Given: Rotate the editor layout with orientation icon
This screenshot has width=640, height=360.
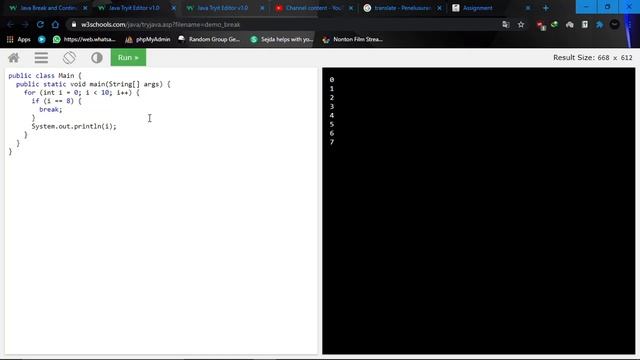Looking at the screenshot, I should [x=69, y=58].
